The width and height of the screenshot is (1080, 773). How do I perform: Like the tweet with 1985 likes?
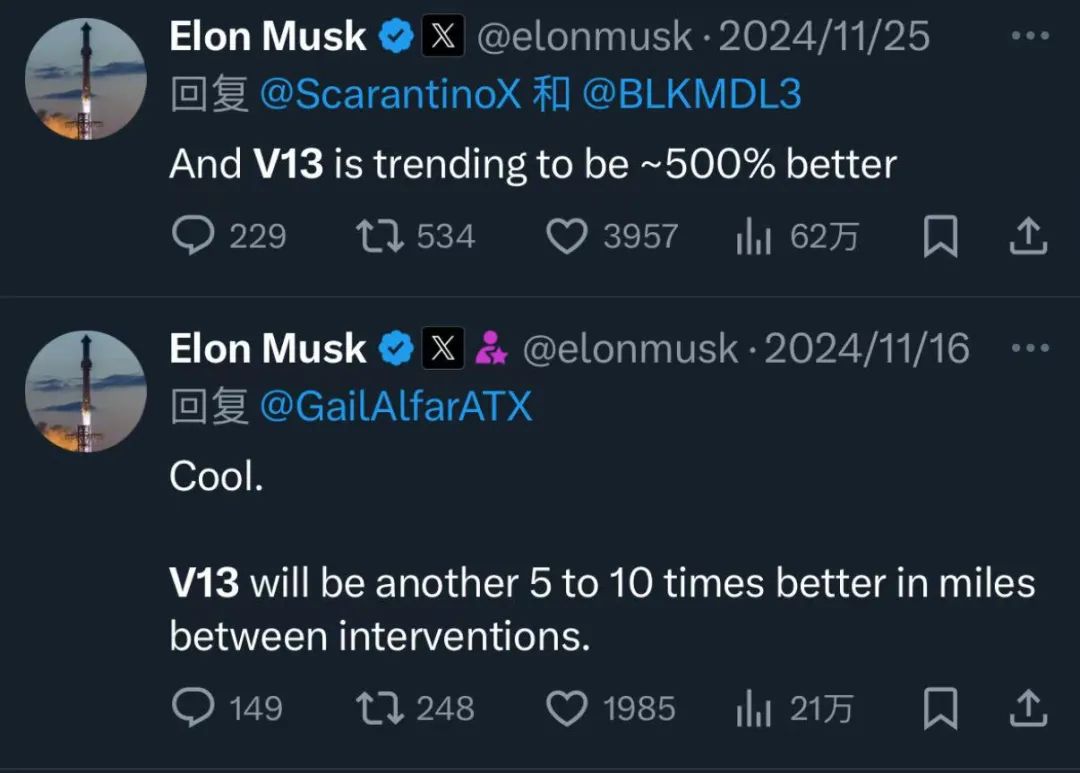point(567,708)
